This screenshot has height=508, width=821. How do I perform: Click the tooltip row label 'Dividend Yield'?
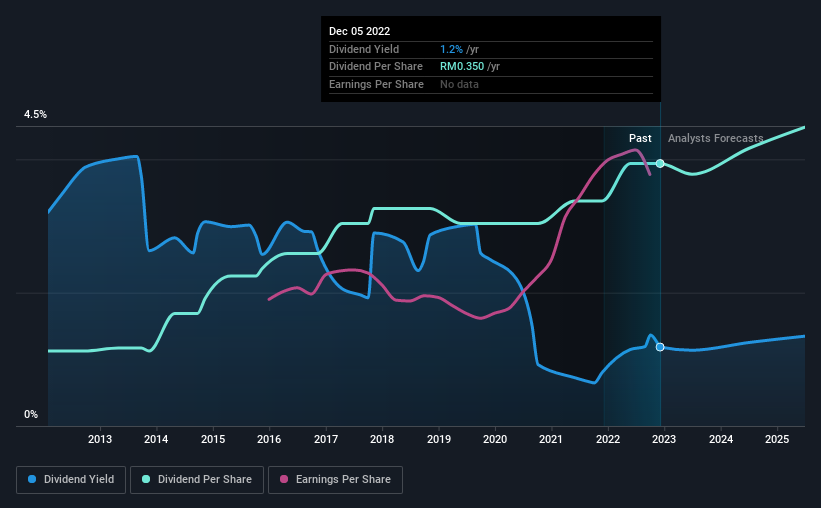pyautogui.click(x=364, y=49)
